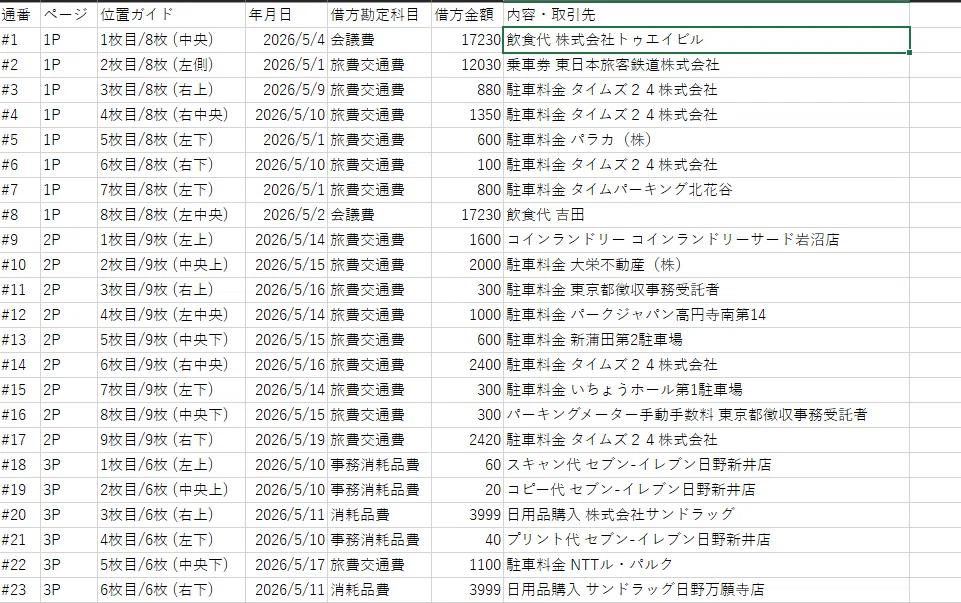Select date cell 2026/5/19
This screenshot has height=603, width=961.
(x=286, y=440)
